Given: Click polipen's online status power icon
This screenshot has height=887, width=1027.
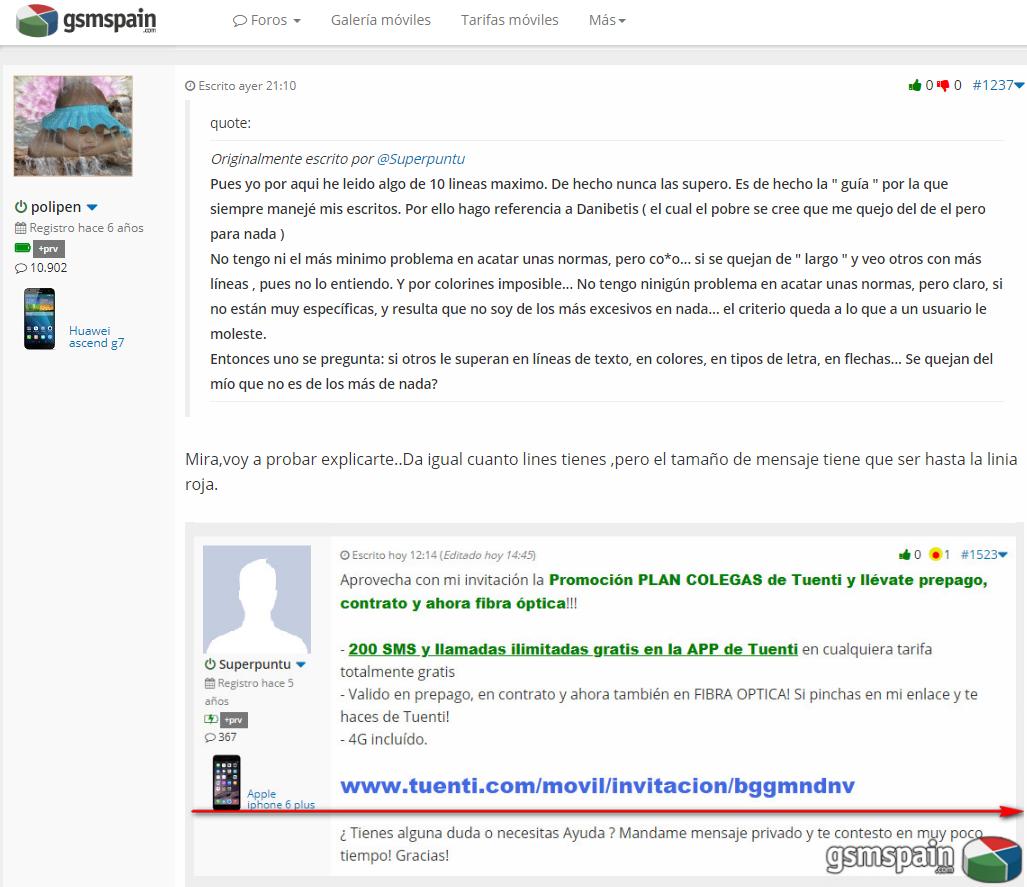Looking at the screenshot, I should 21,207.
